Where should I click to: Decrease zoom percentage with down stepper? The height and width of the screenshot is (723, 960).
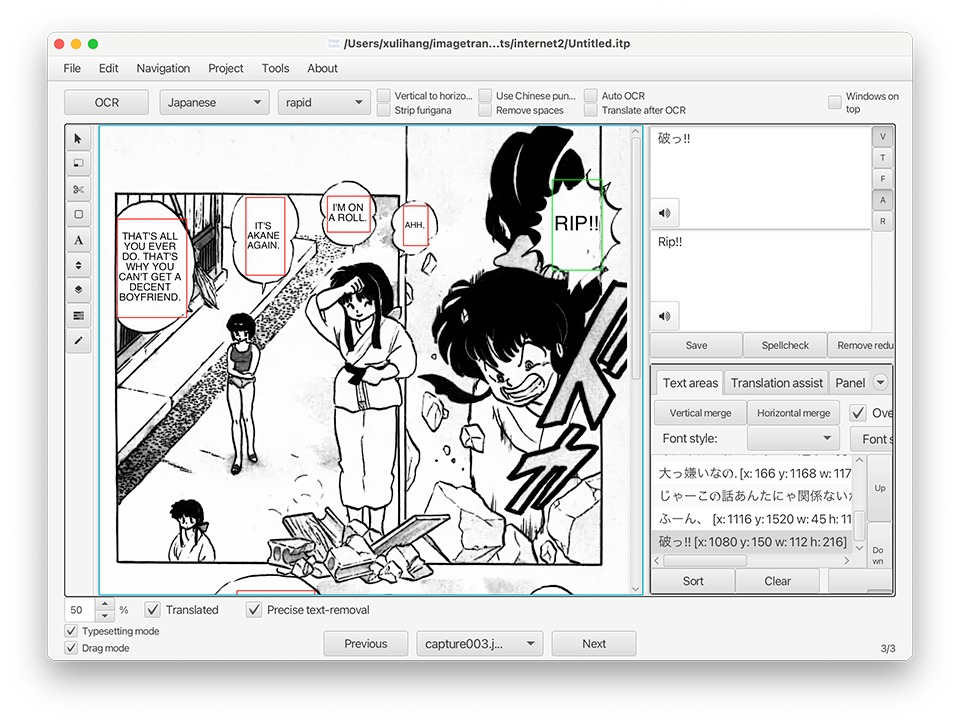coord(105,615)
